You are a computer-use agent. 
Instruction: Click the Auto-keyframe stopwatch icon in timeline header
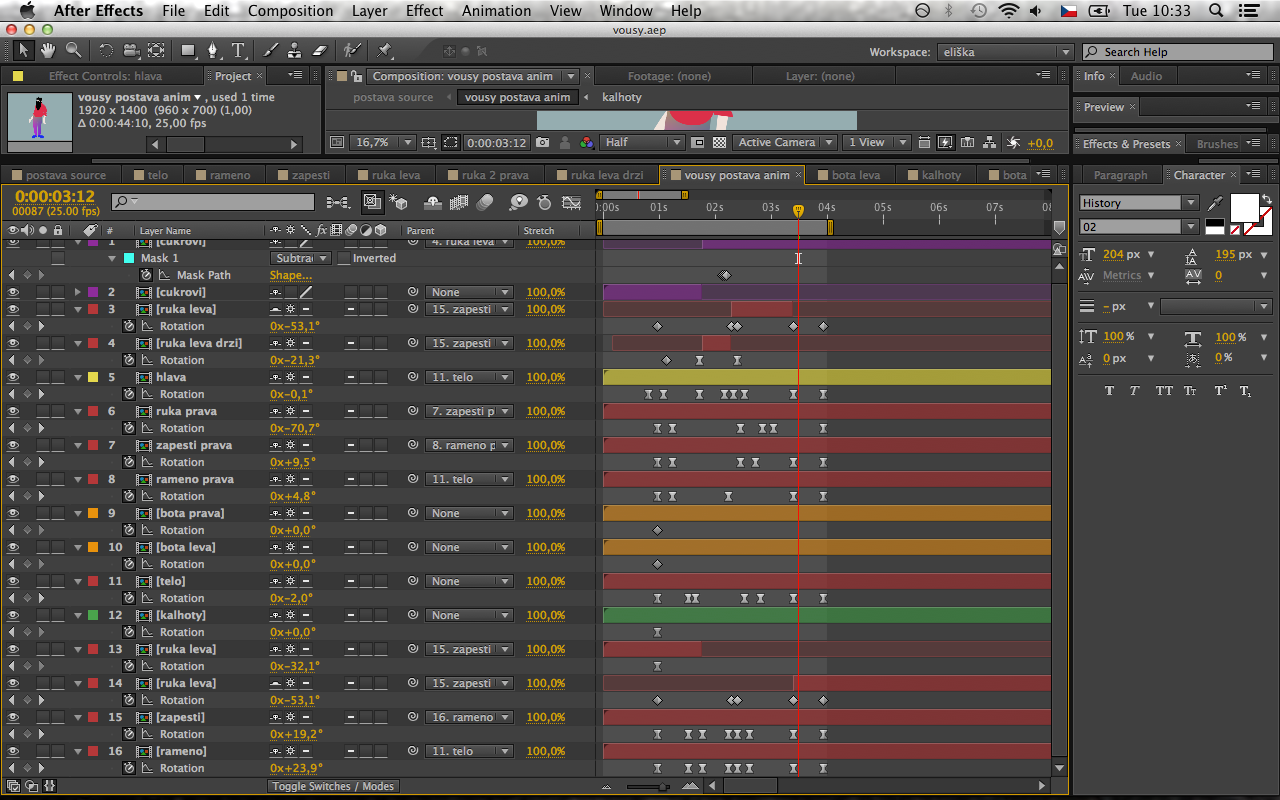[544, 203]
